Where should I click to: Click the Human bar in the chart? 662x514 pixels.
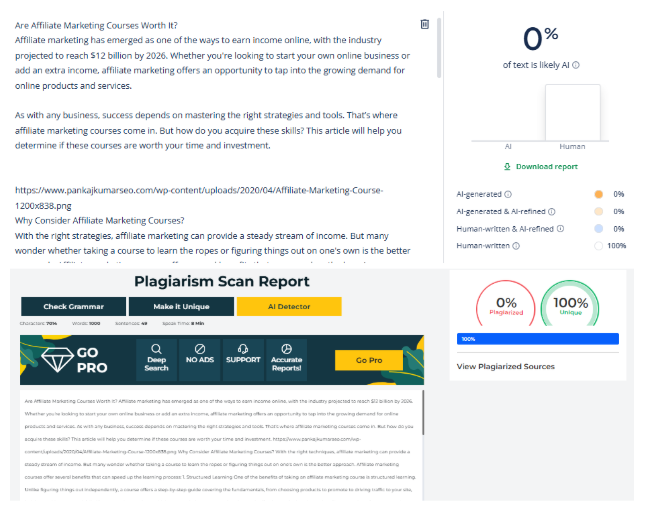coord(572,112)
